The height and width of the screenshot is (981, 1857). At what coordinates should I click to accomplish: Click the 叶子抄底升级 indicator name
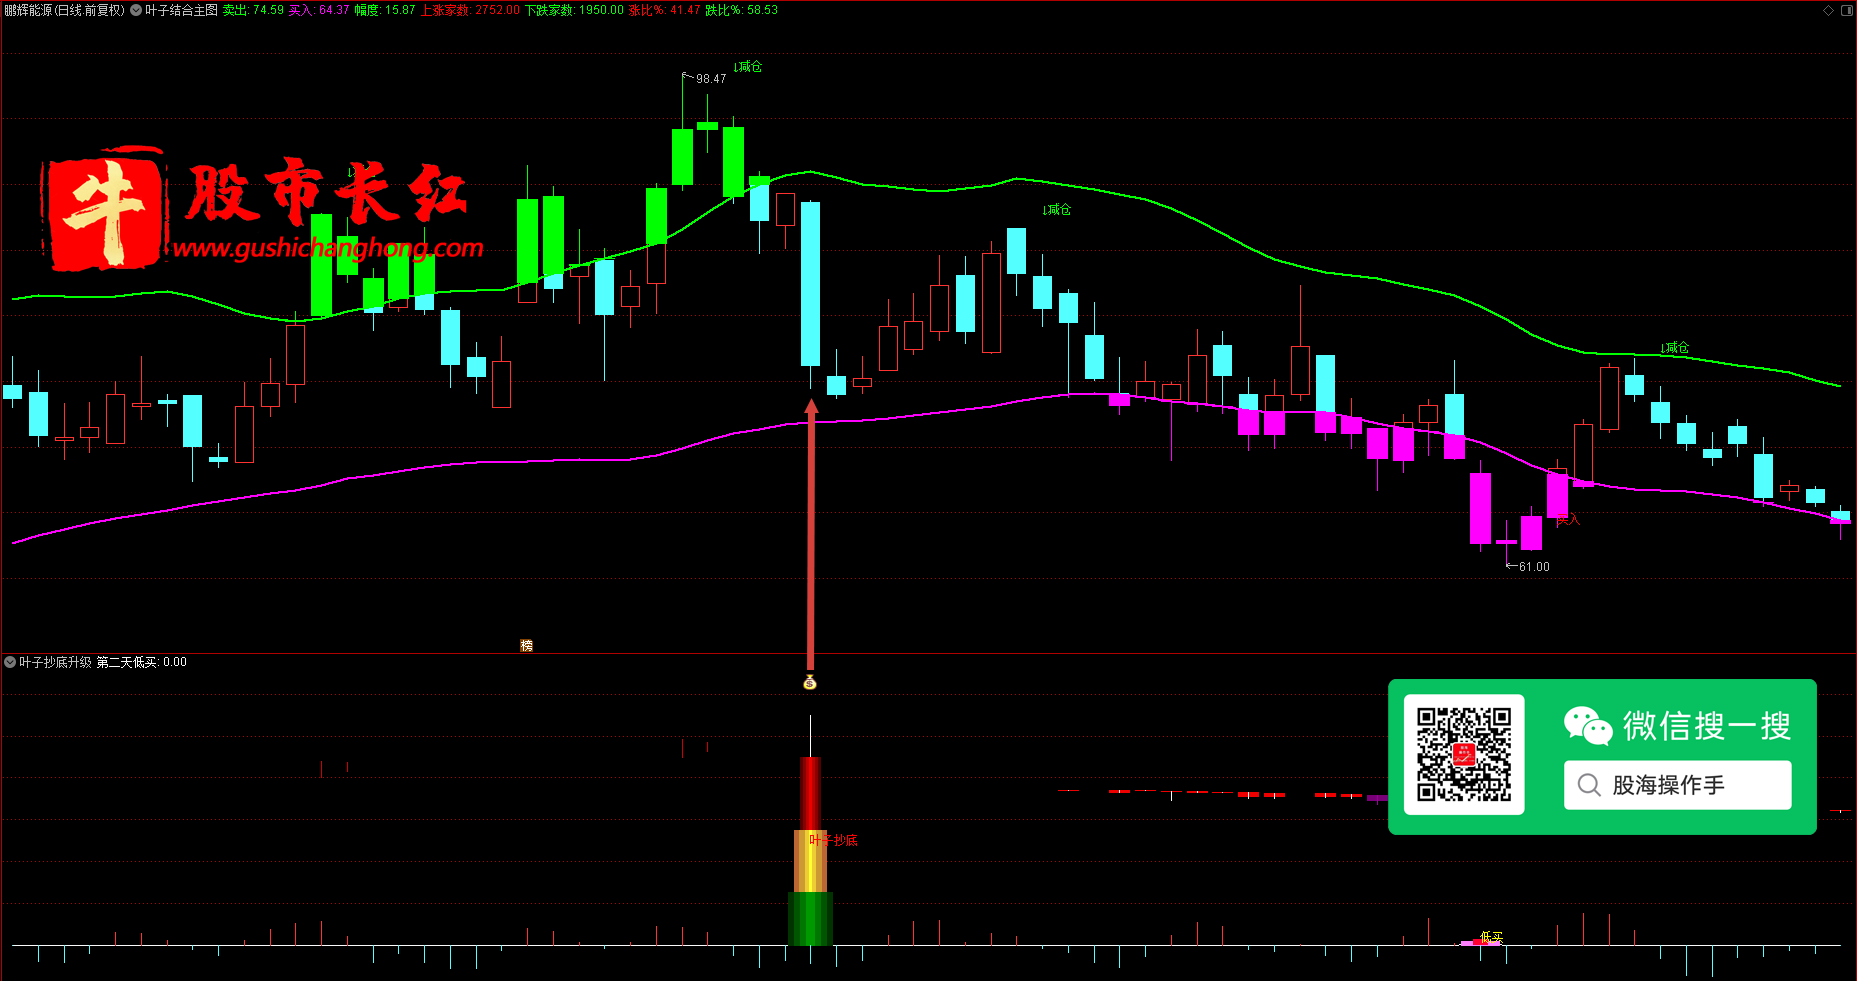click(55, 662)
